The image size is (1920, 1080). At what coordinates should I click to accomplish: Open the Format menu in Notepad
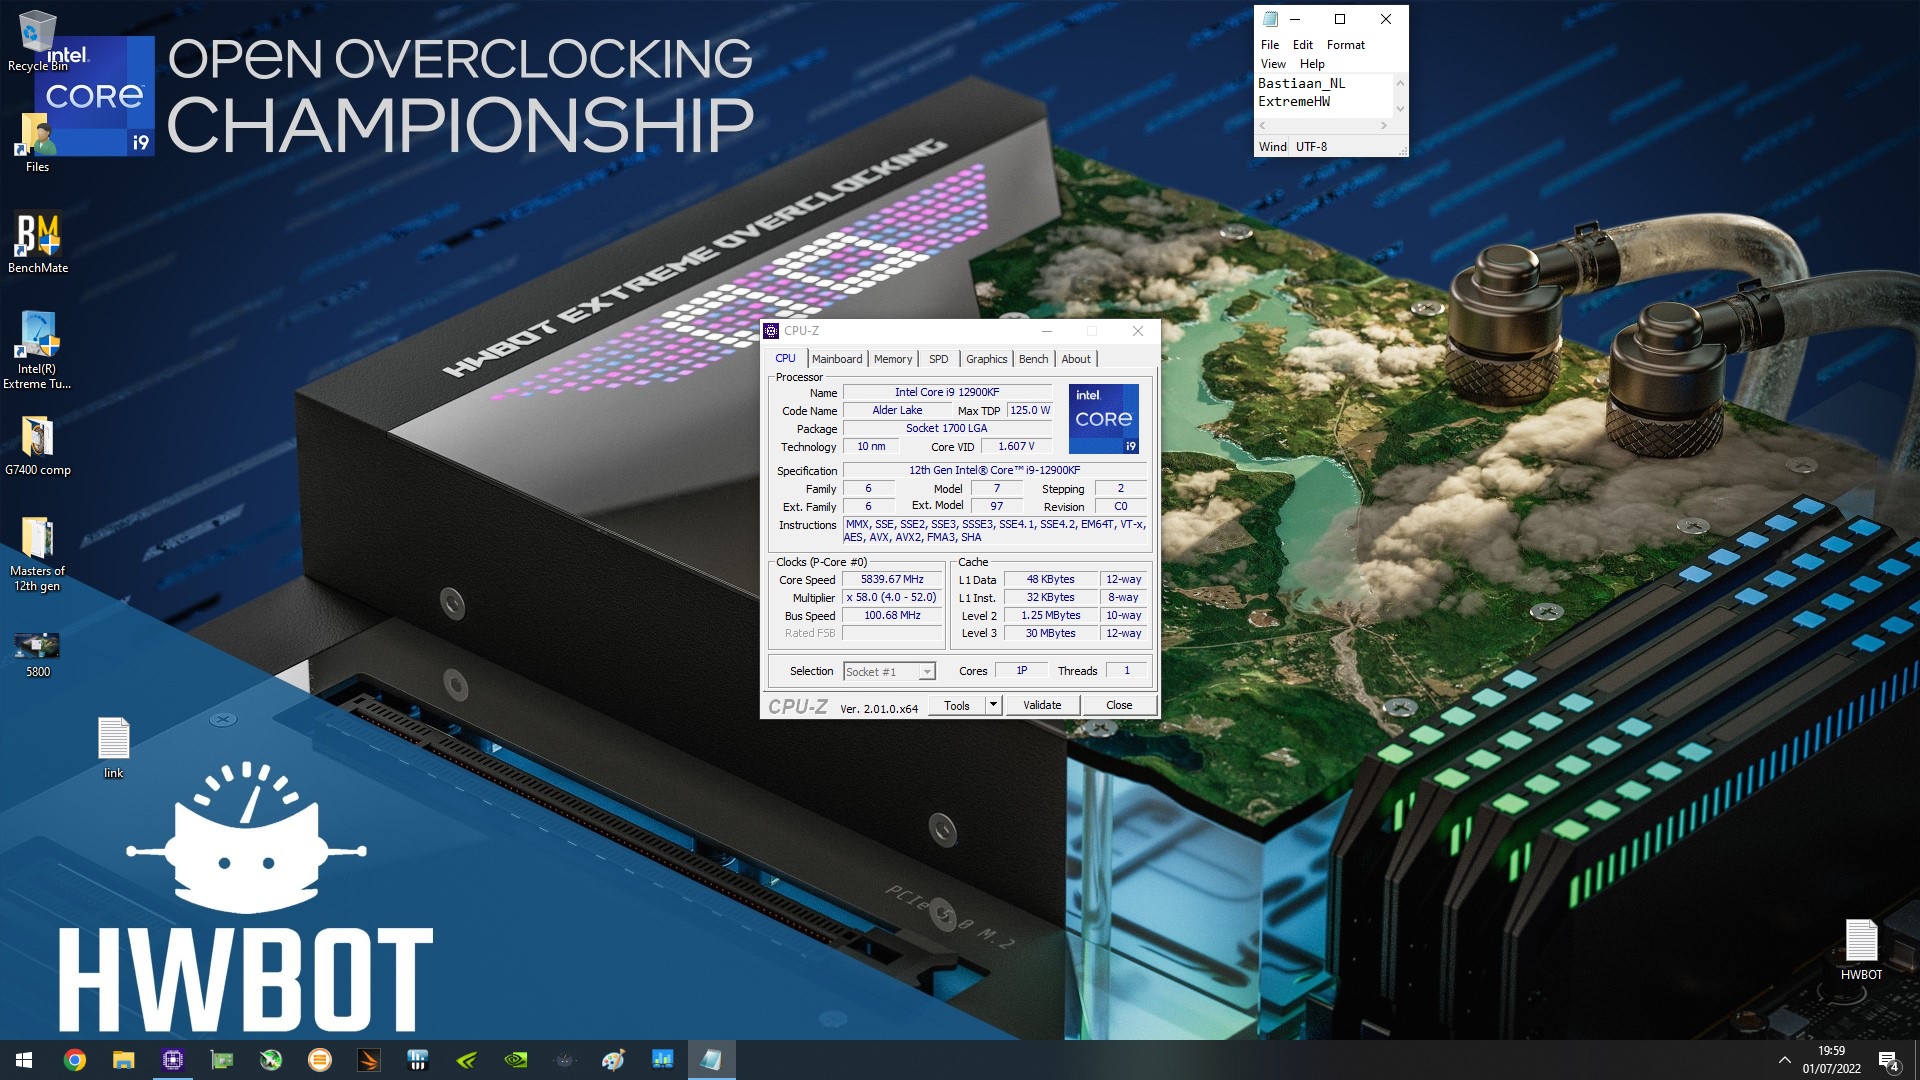(1345, 45)
